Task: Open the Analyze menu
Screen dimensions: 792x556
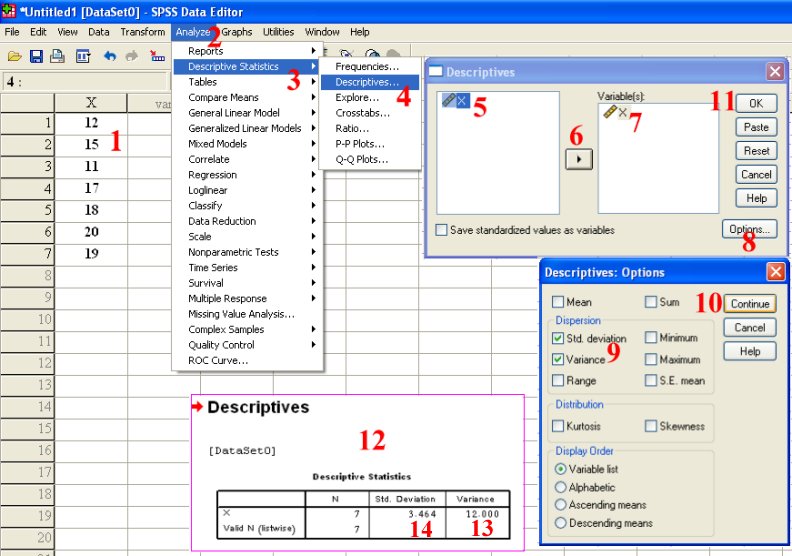Action: 192,32
